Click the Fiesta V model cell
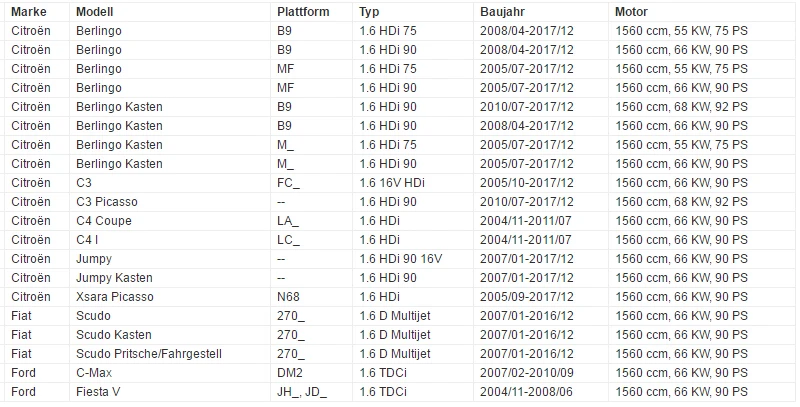Image resolution: width=800 pixels, height=407 pixels. [x=170, y=392]
